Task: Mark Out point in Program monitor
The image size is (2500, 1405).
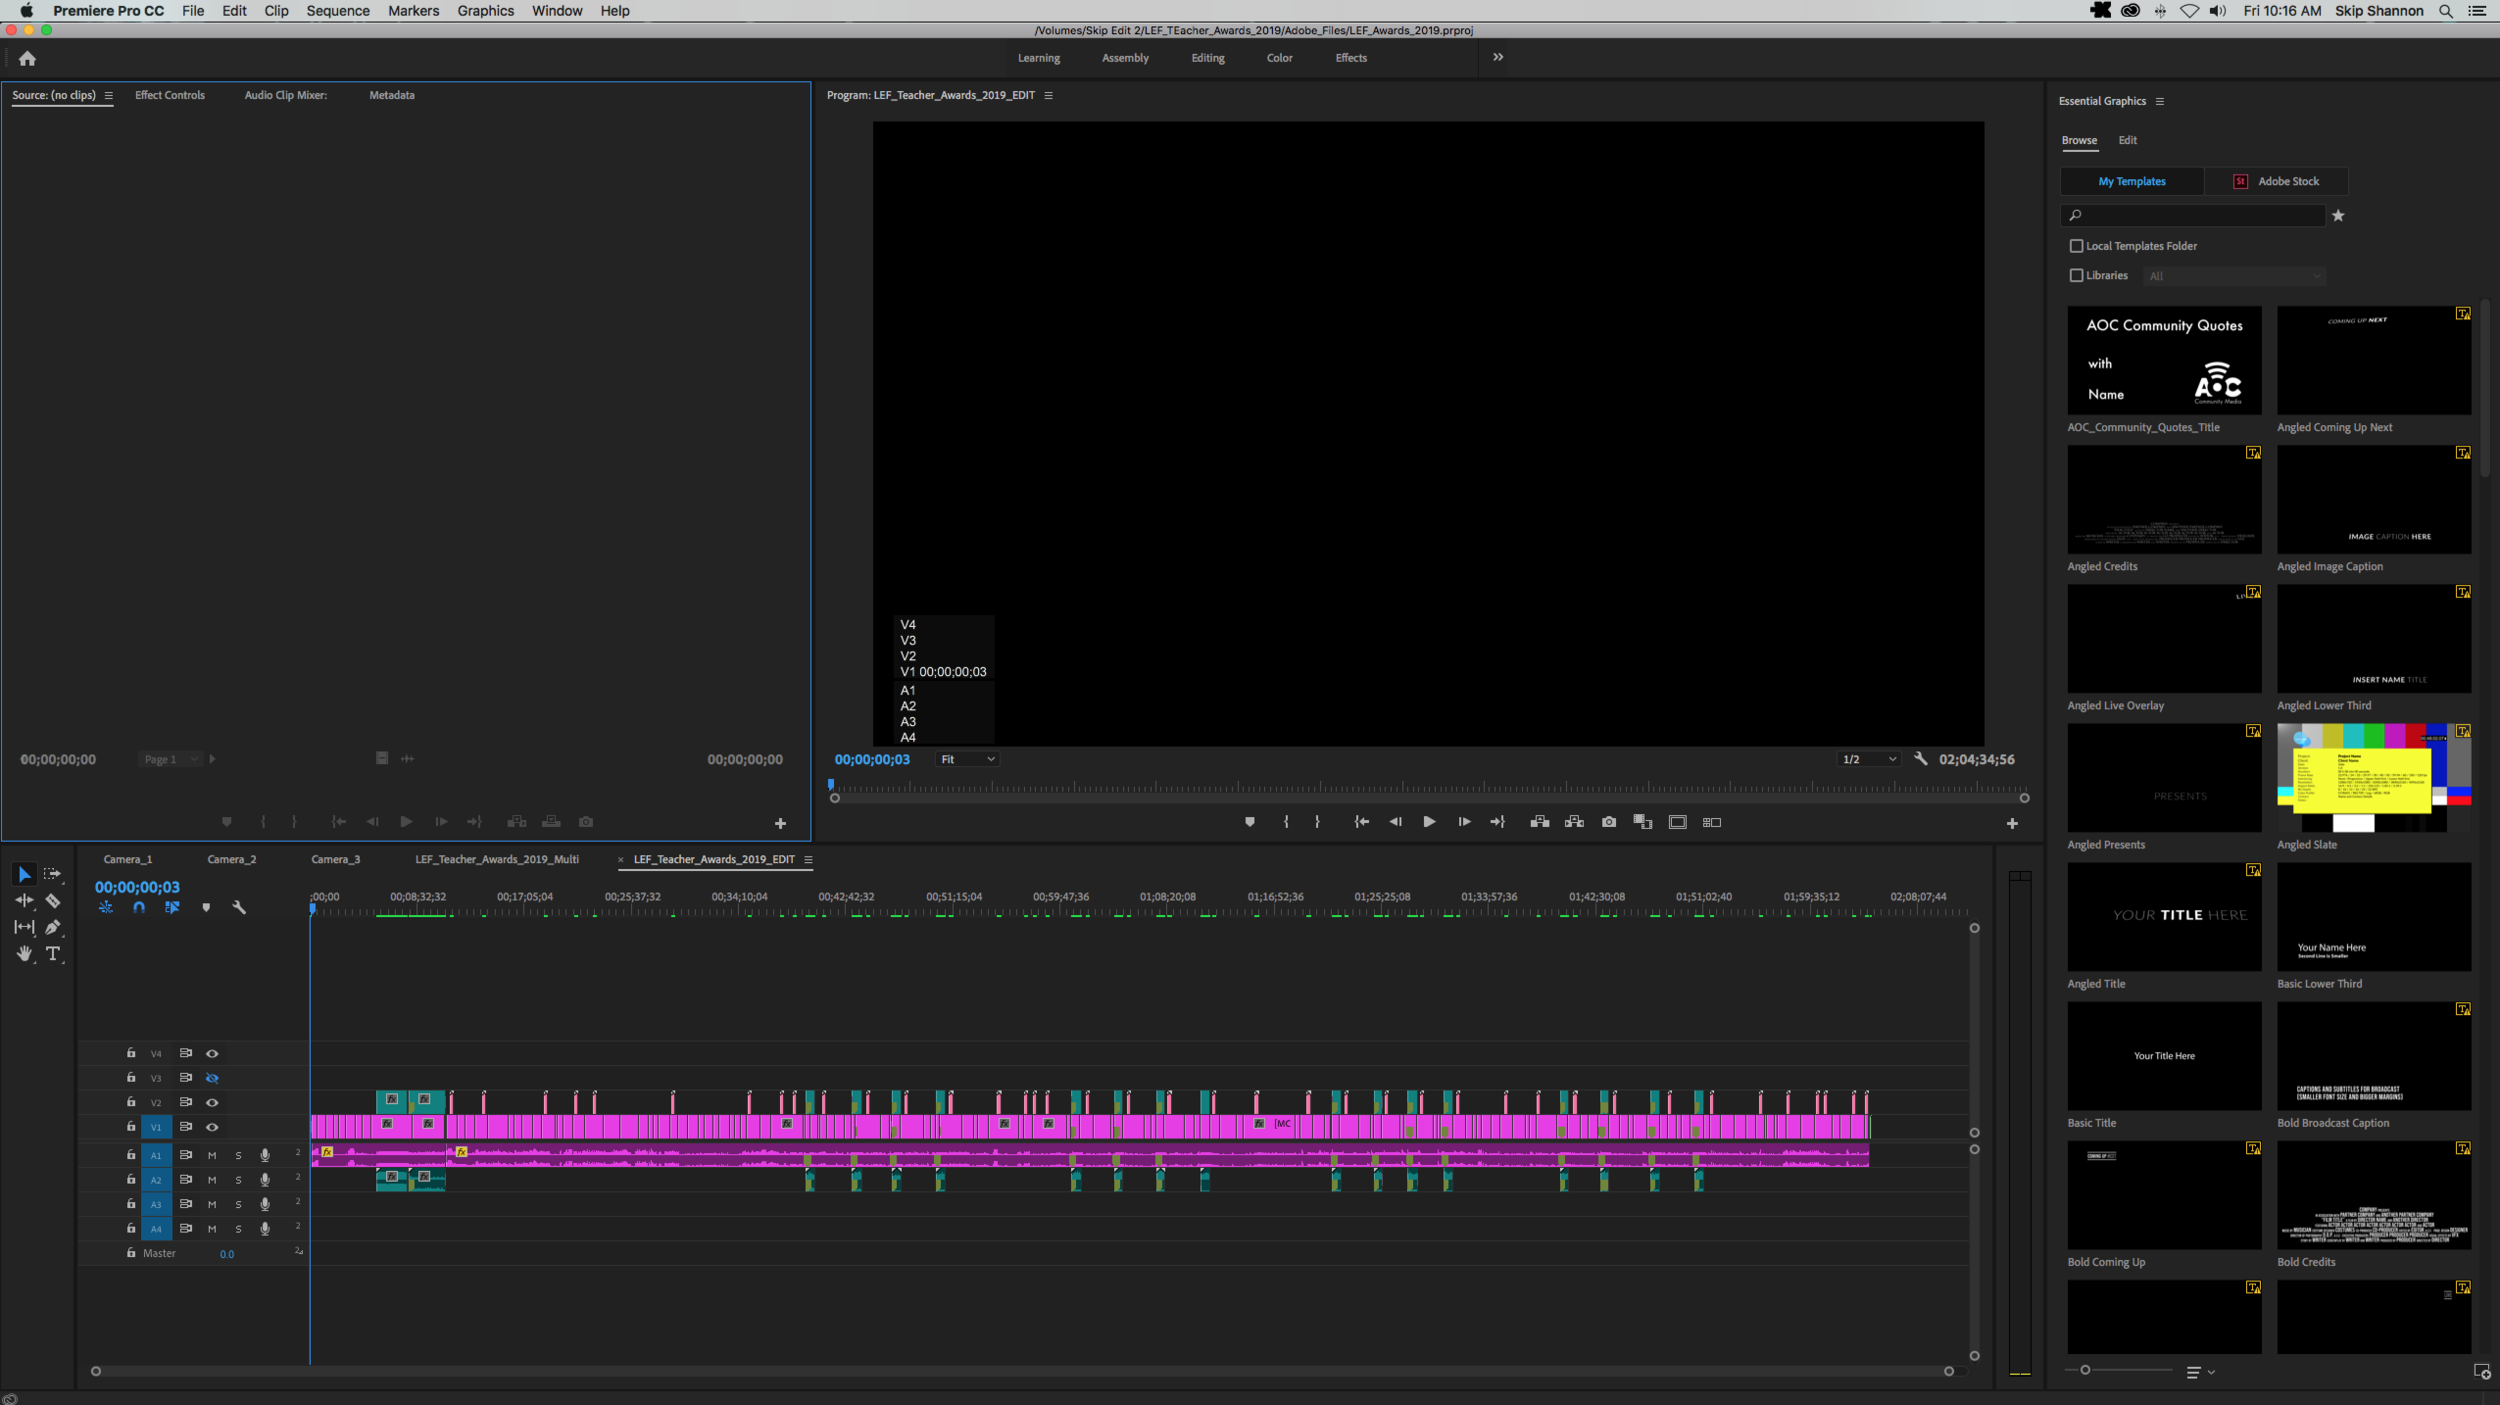Action: pos(1317,822)
